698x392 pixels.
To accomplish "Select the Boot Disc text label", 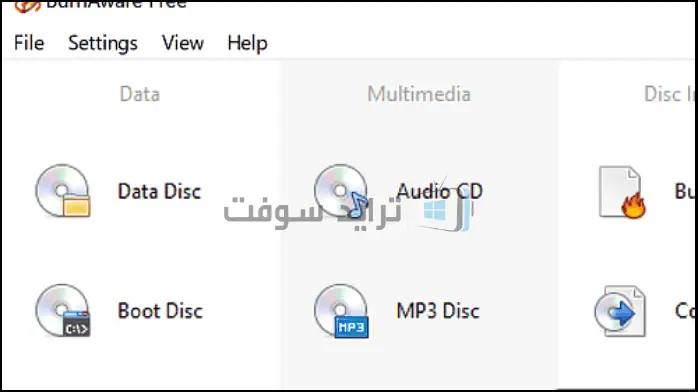I will (x=160, y=311).
